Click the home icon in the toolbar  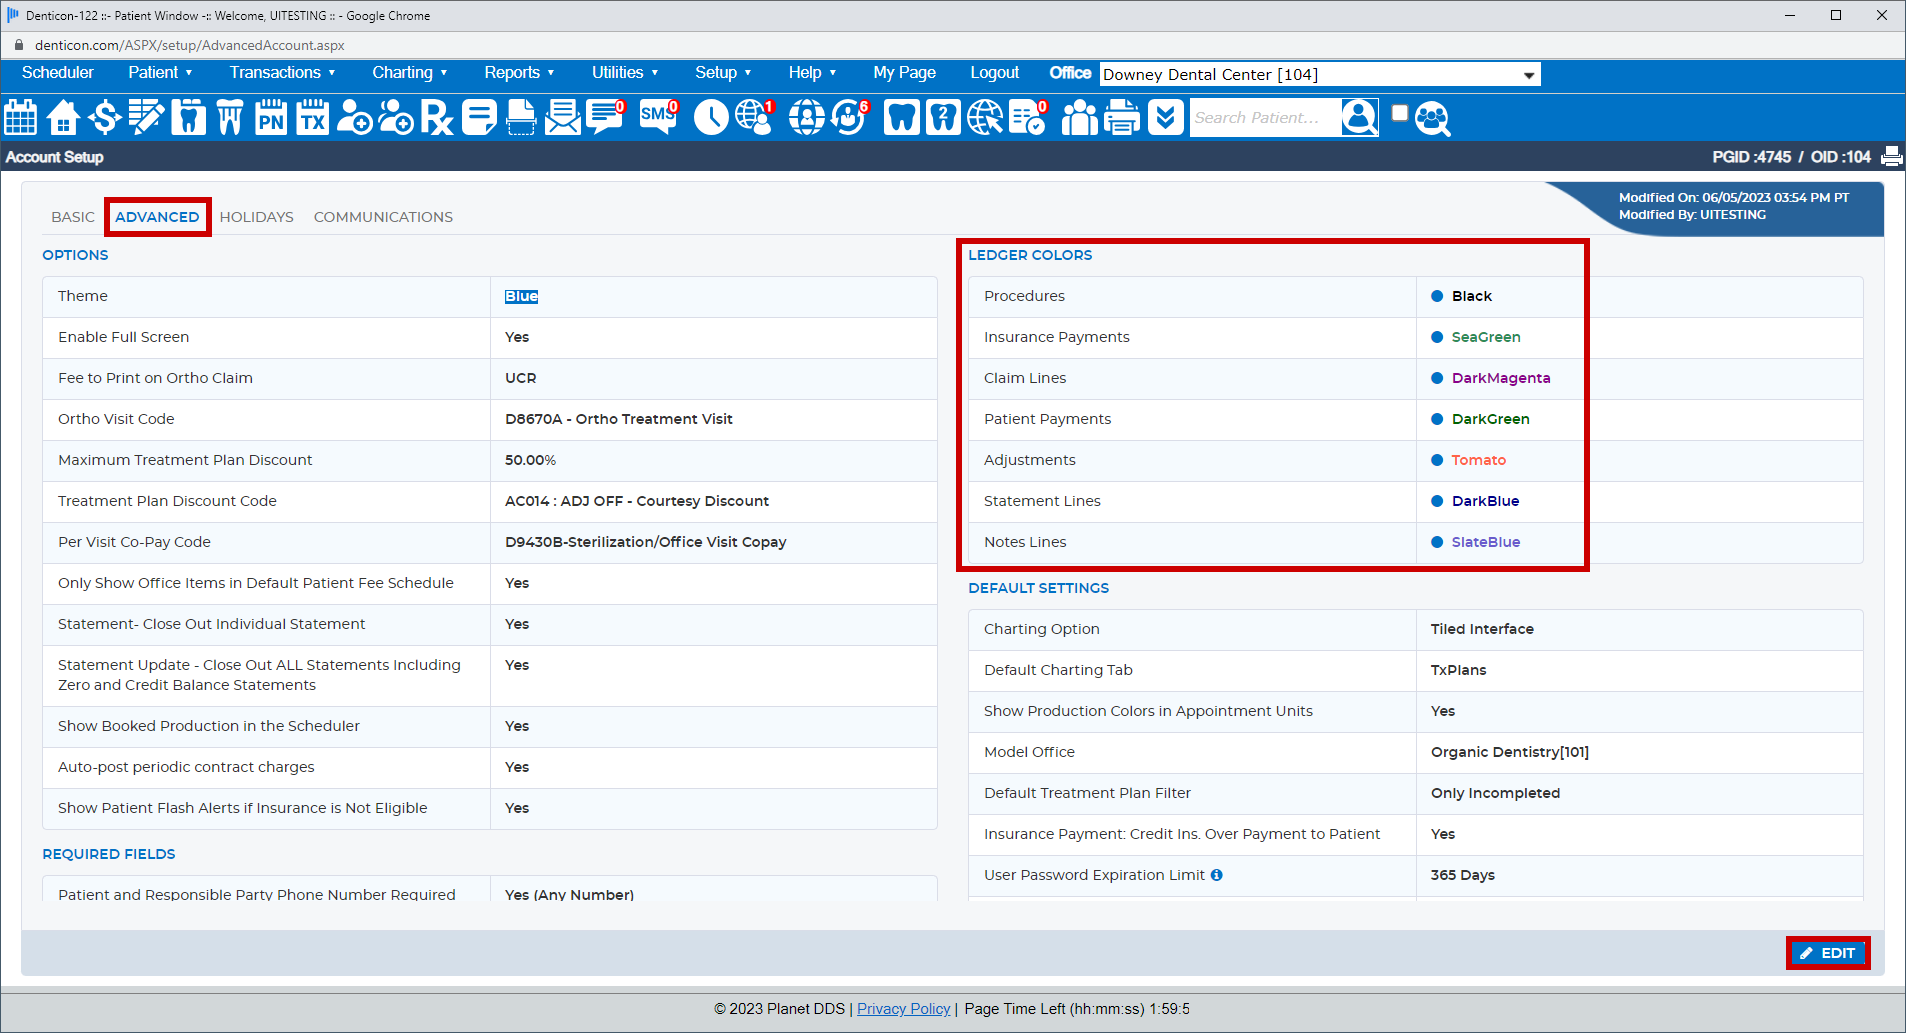(x=63, y=118)
